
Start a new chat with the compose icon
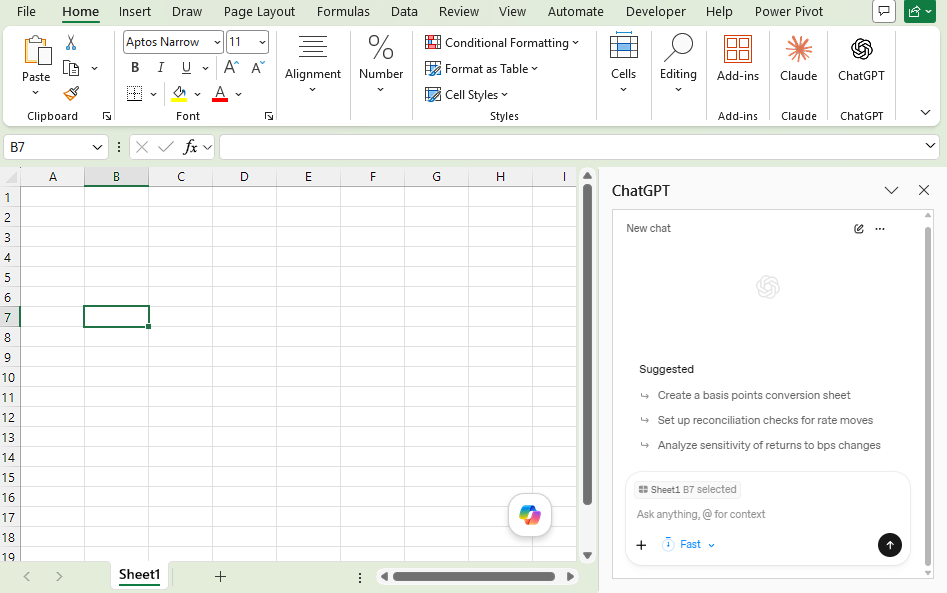click(858, 229)
